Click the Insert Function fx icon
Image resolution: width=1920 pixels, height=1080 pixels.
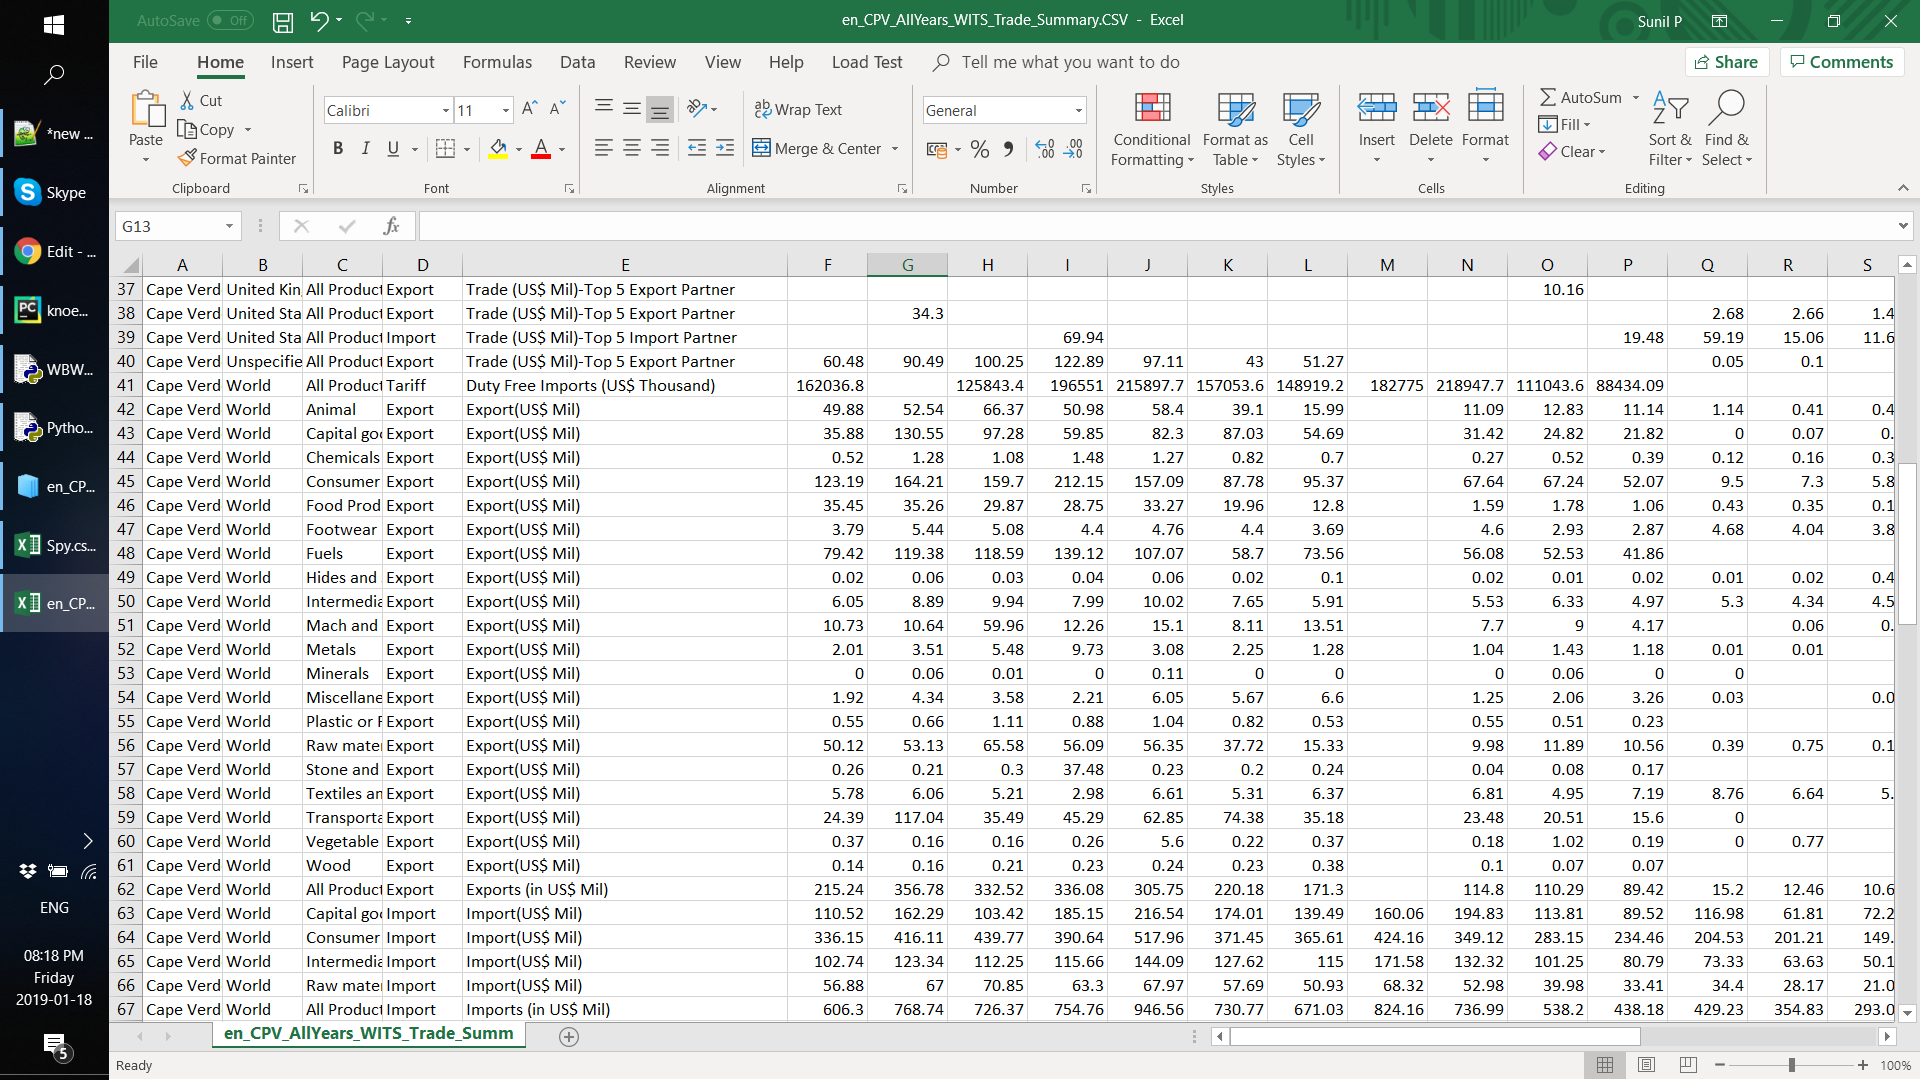point(391,226)
